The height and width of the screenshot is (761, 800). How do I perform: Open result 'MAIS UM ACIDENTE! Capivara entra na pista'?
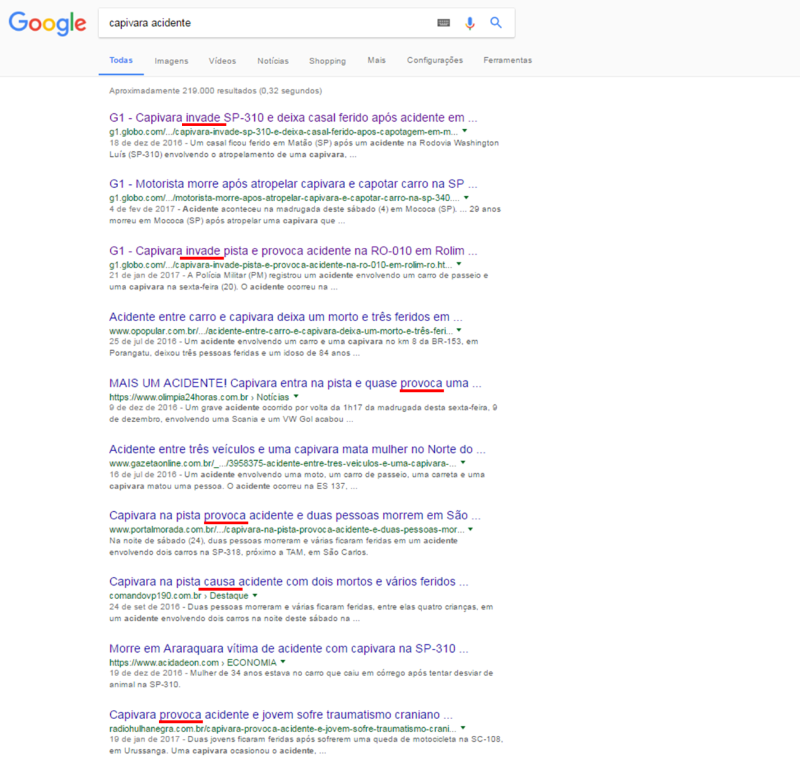coord(295,383)
